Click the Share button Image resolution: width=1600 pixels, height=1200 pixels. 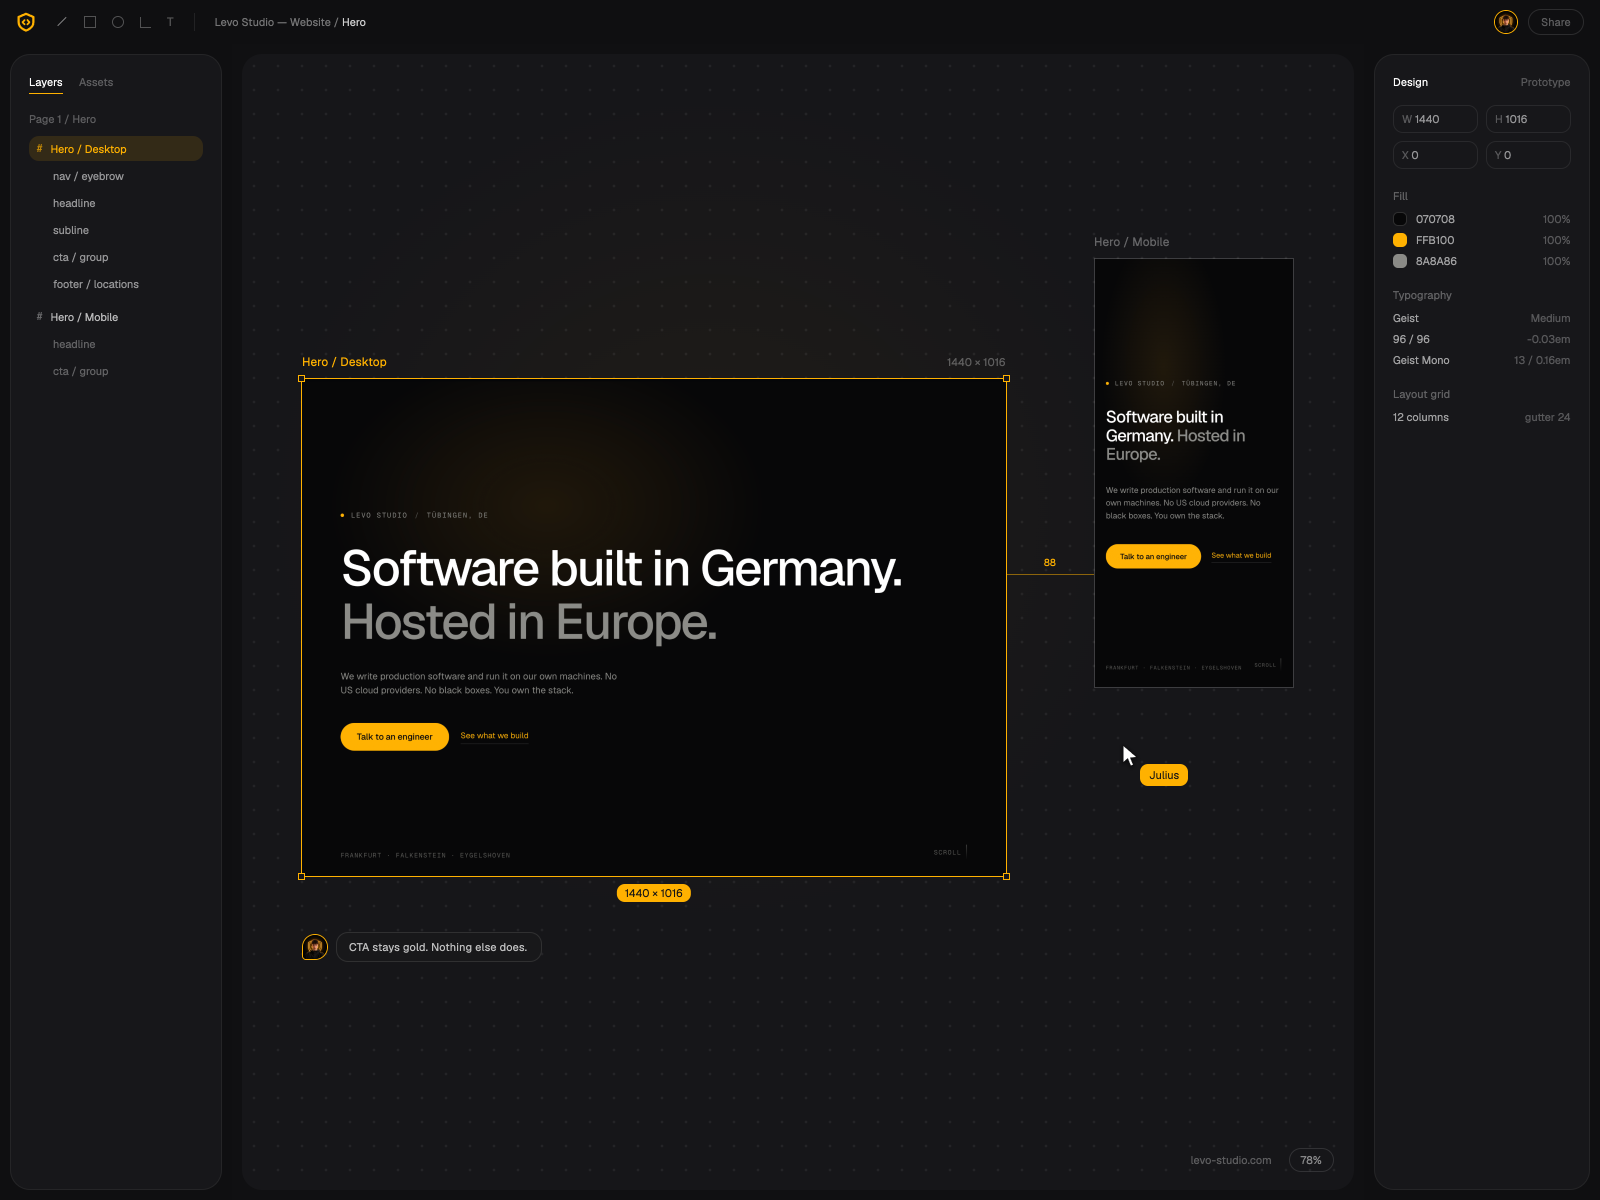(x=1555, y=22)
